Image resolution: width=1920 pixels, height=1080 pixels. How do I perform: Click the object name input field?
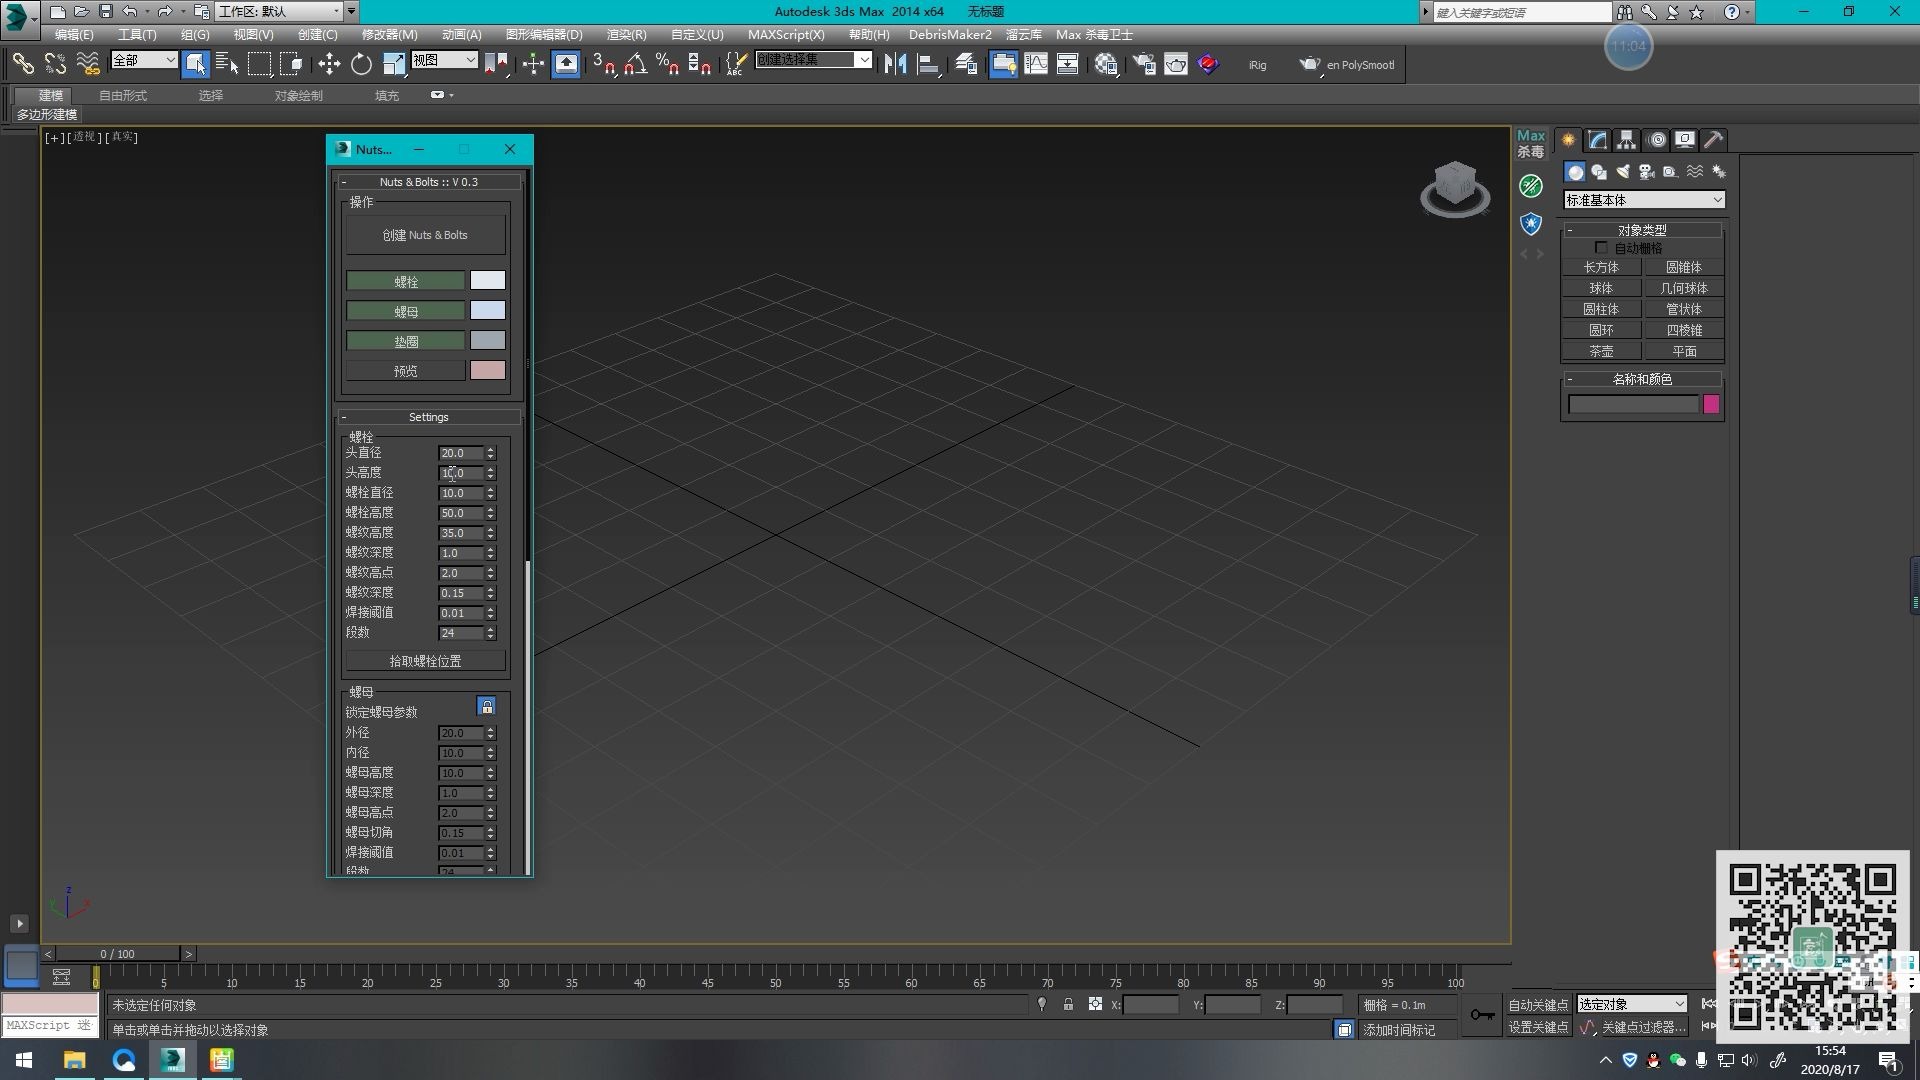1633,404
